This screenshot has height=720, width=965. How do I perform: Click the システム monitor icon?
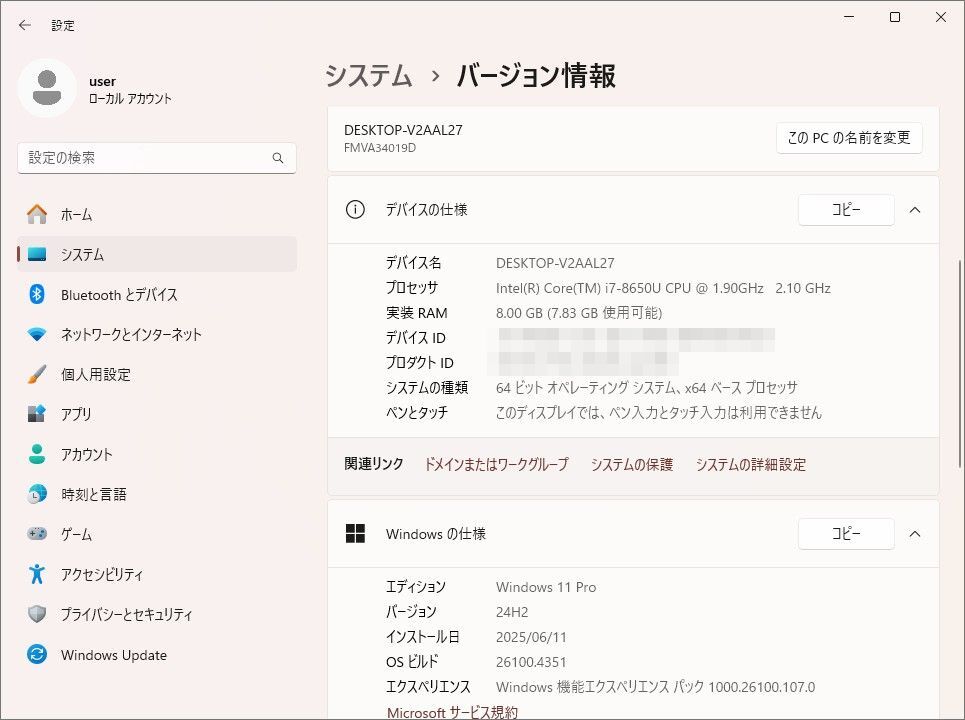[37, 254]
